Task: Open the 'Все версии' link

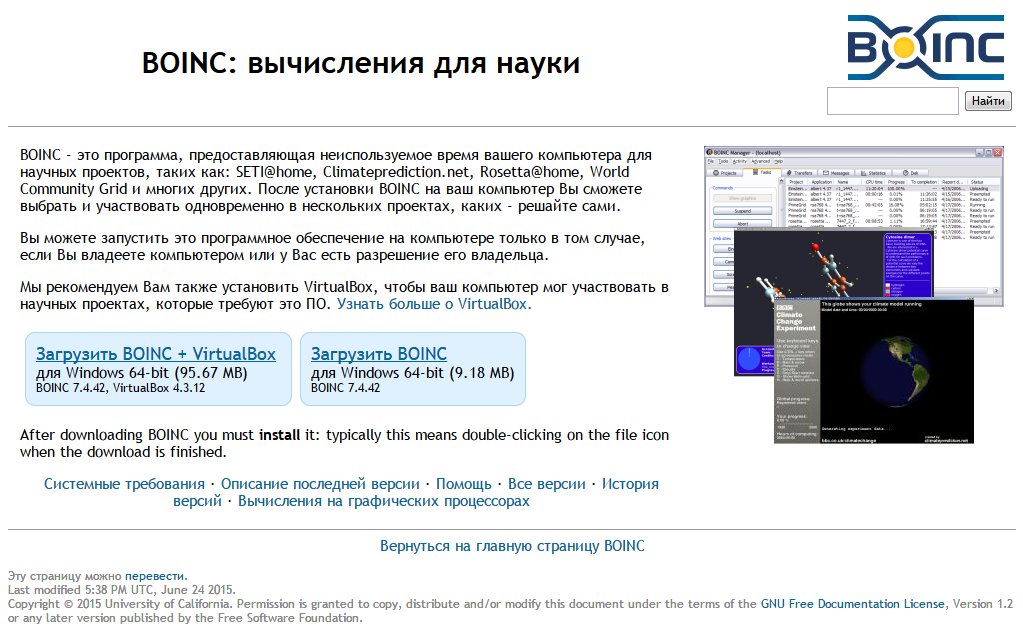Action: click(x=547, y=484)
